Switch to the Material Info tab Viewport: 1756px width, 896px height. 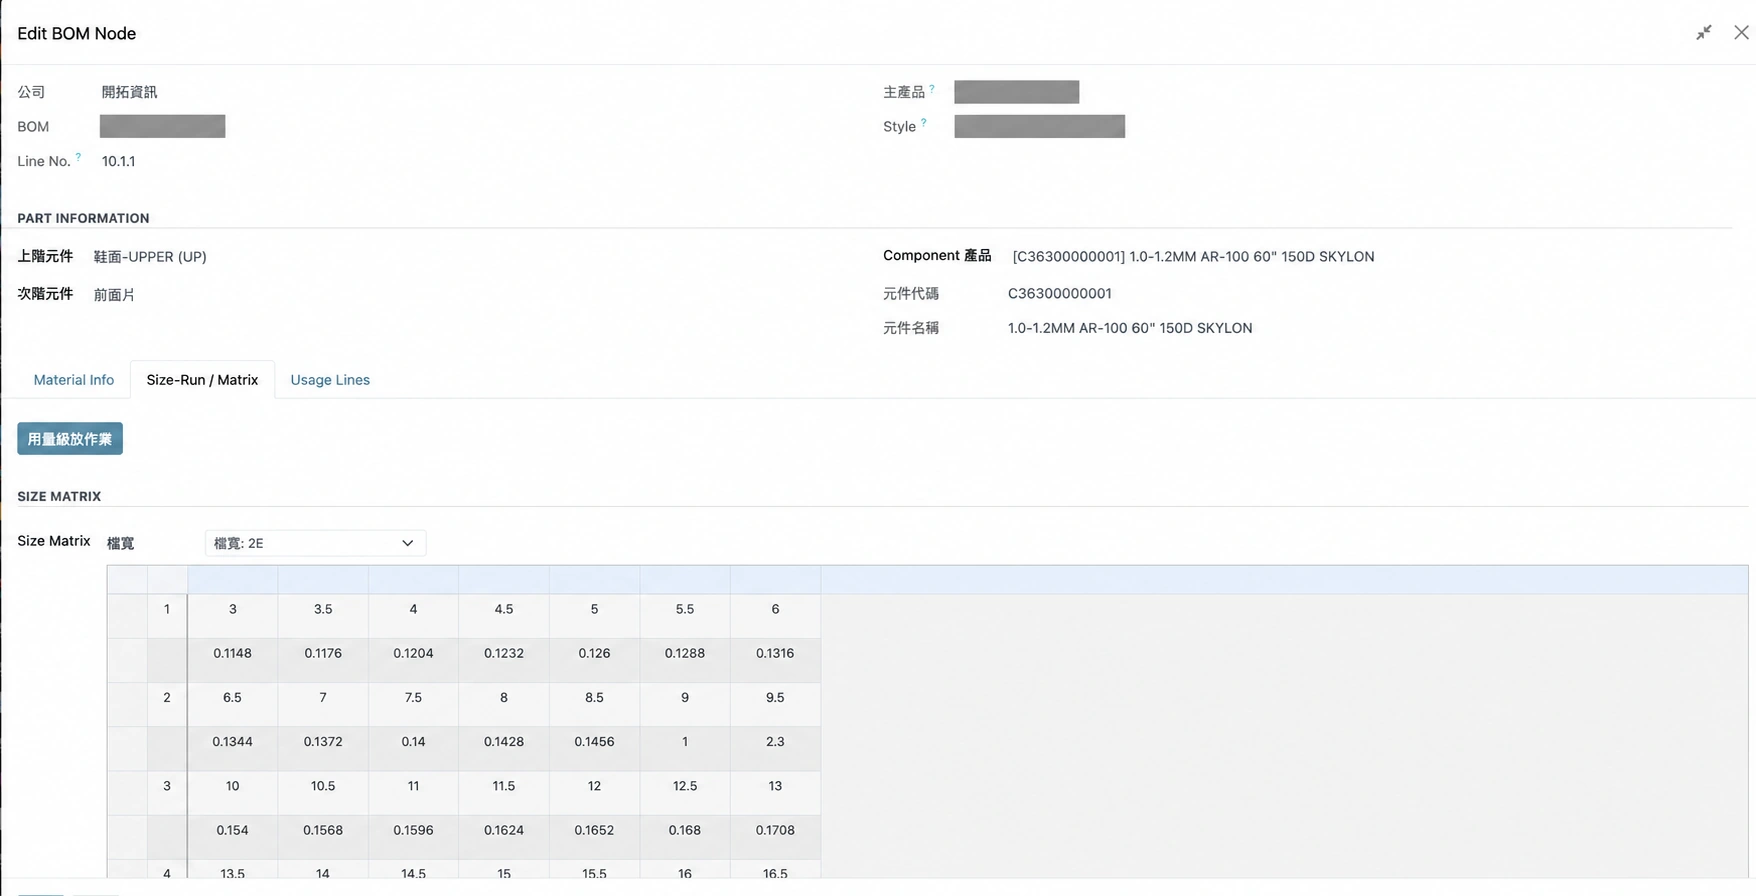[74, 380]
